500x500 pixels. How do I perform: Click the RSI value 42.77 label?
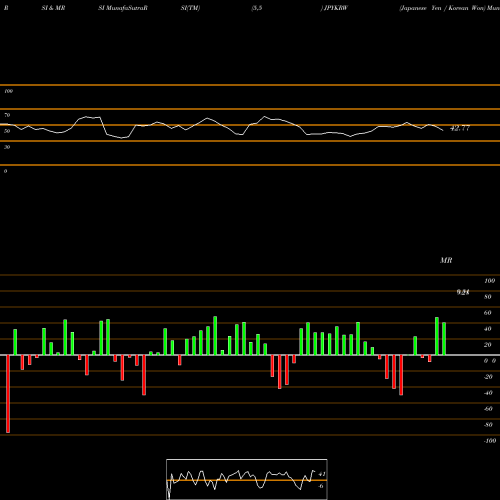[x=460, y=128]
